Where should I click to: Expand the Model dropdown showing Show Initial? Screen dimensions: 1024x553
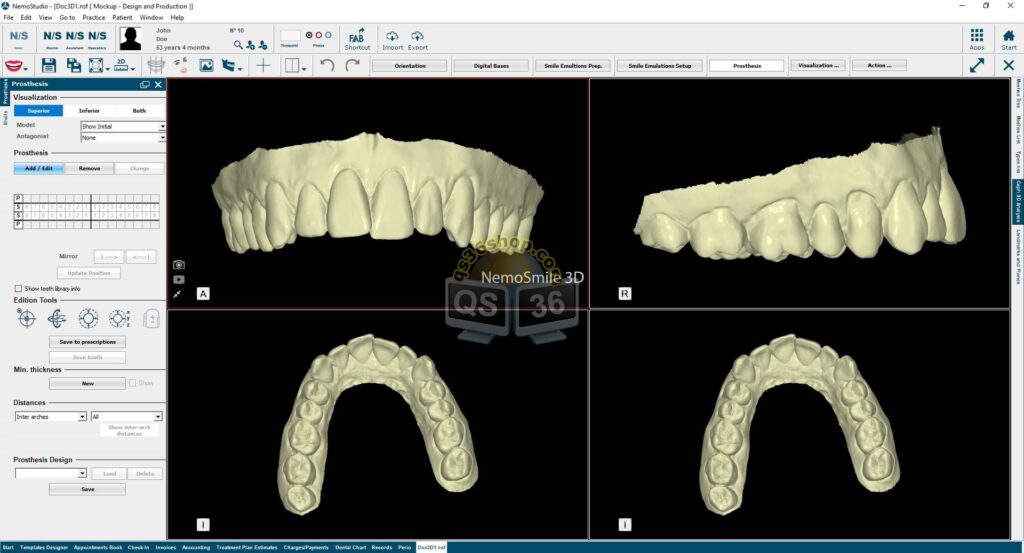pyautogui.click(x=123, y=126)
